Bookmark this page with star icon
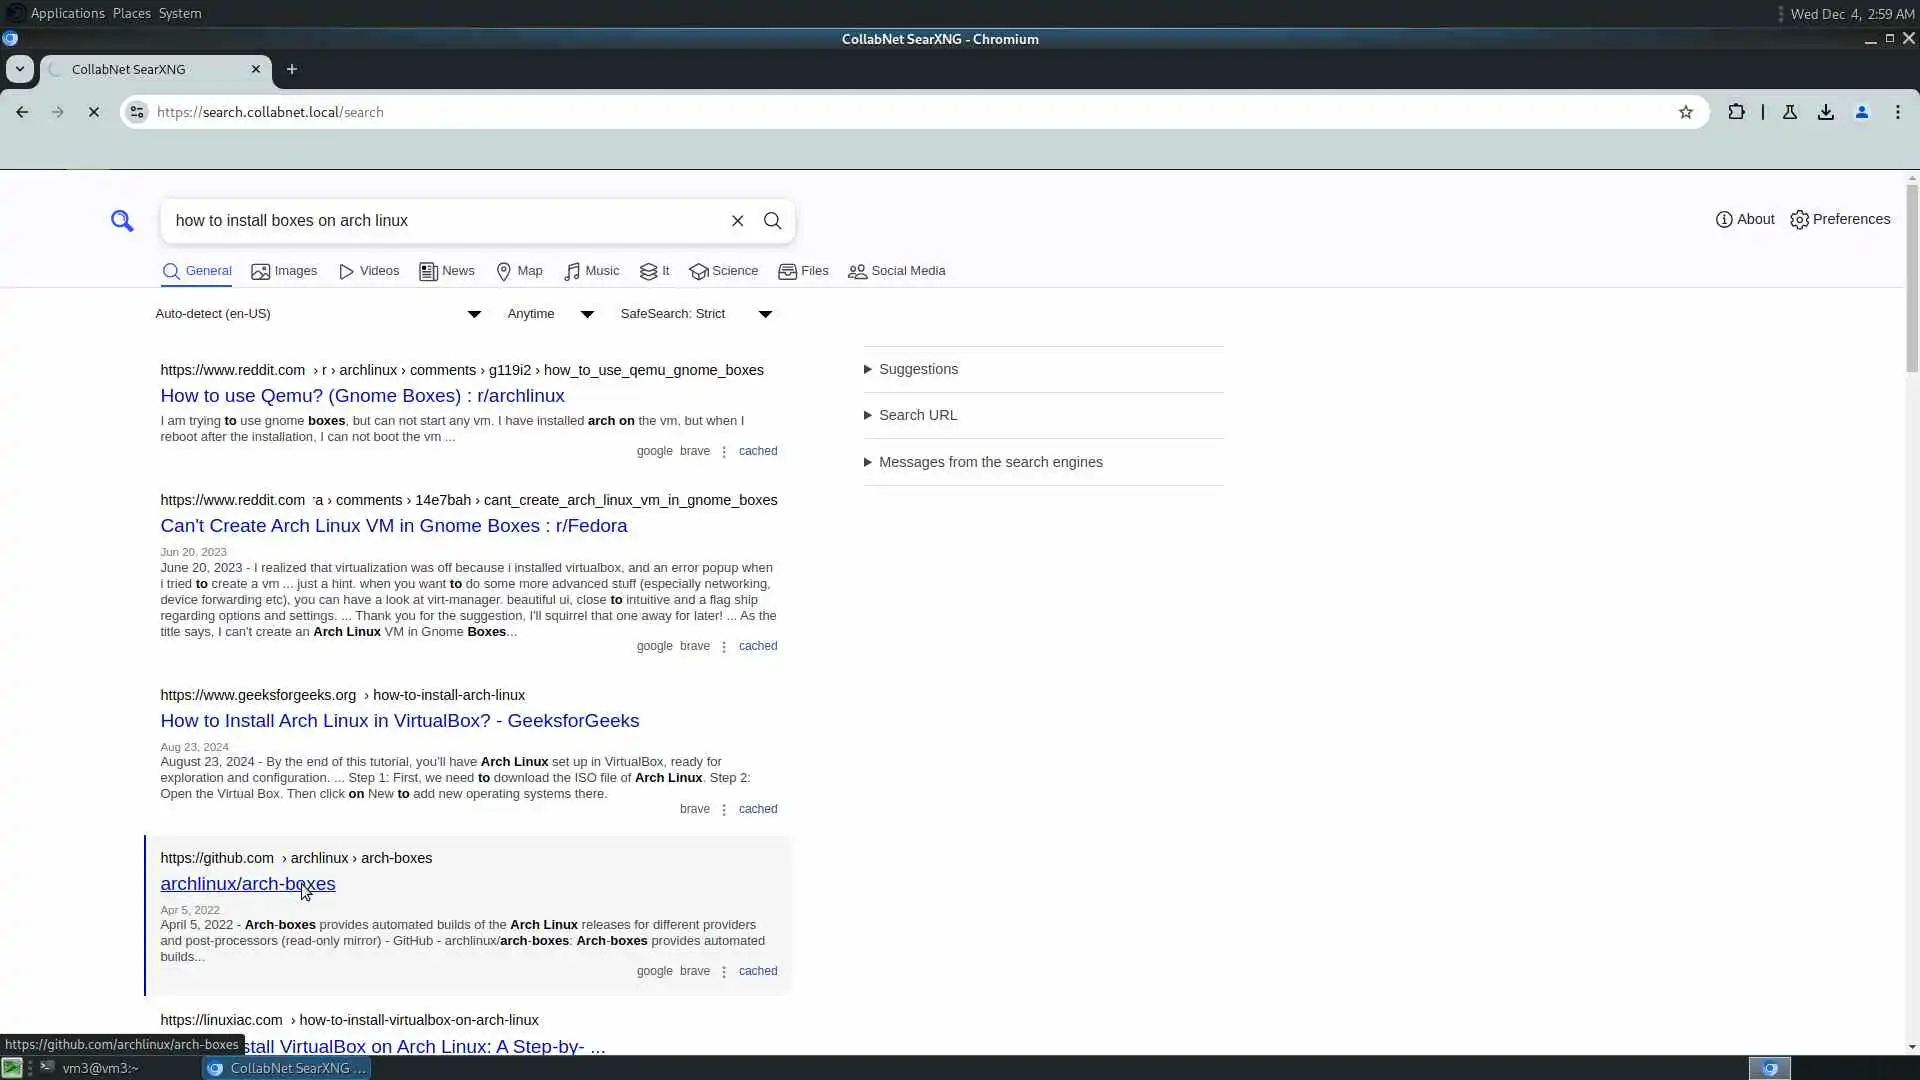 point(1686,112)
